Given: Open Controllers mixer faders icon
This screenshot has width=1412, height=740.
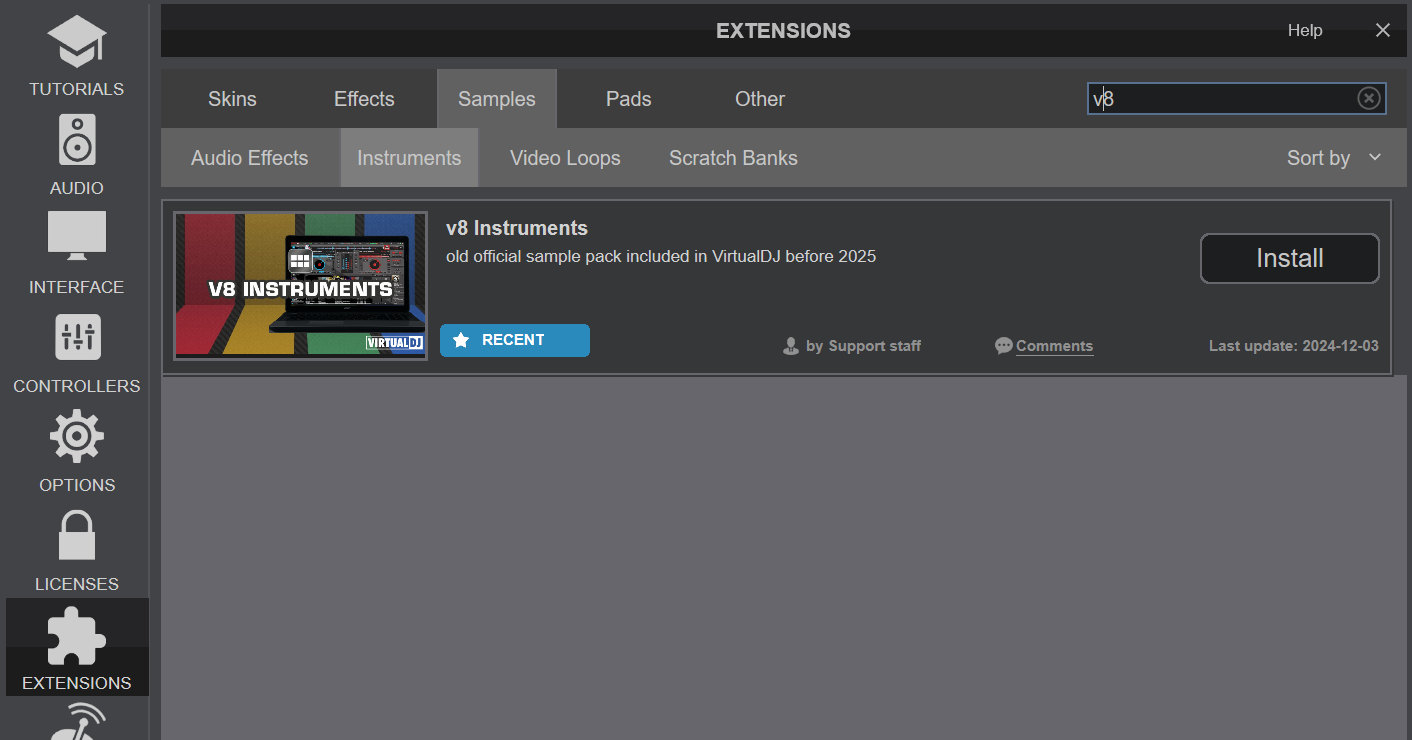Looking at the screenshot, I should pos(77,337).
